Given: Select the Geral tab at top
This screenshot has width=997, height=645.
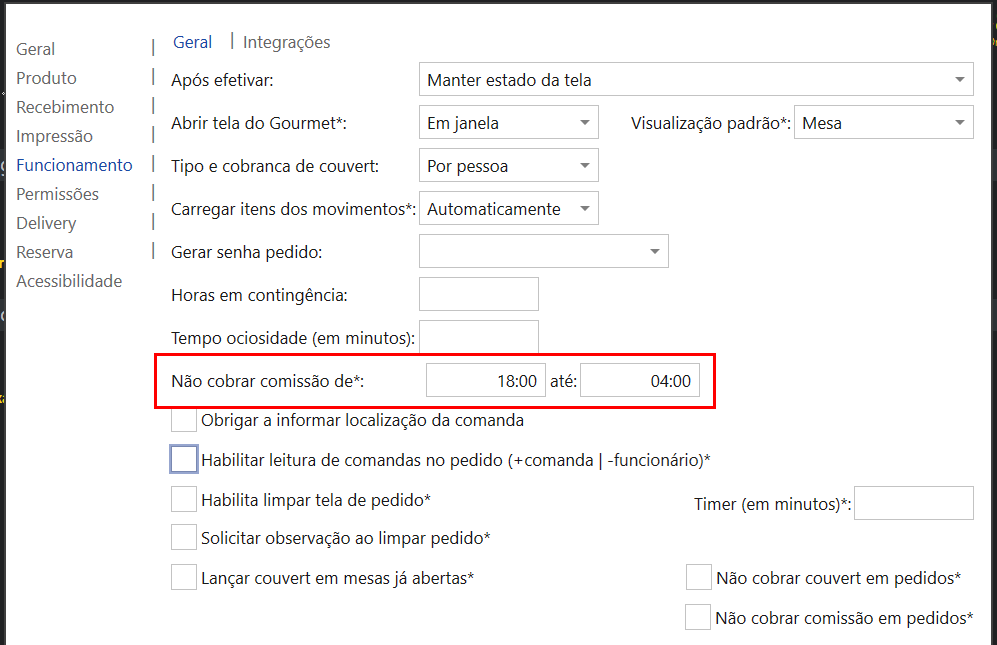Looking at the screenshot, I should pos(192,42).
